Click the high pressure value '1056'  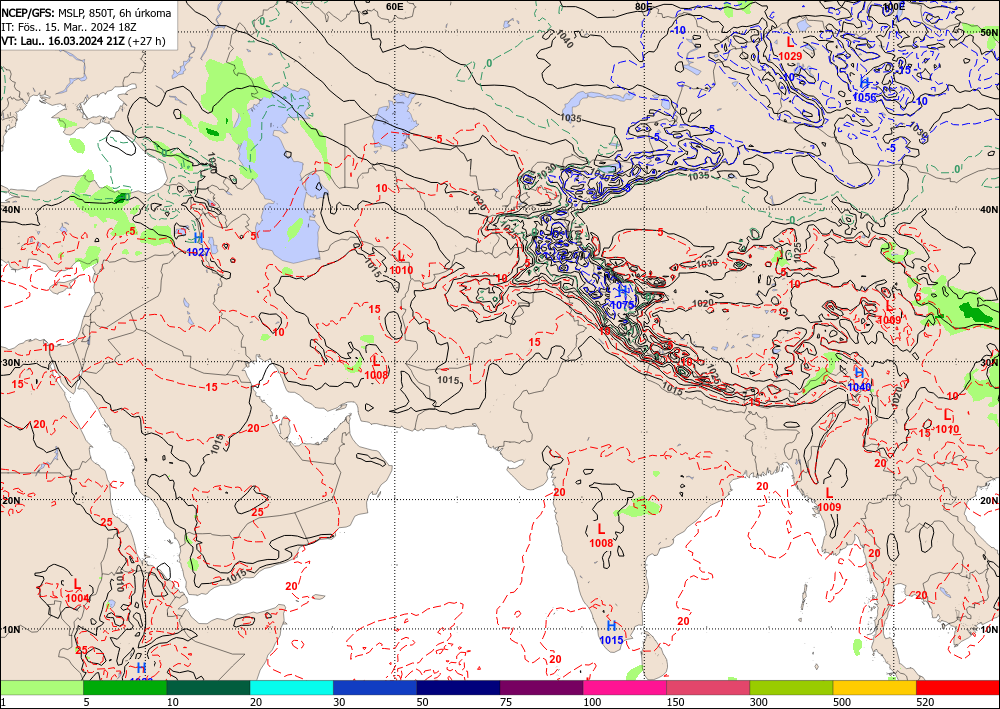point(865,97)
